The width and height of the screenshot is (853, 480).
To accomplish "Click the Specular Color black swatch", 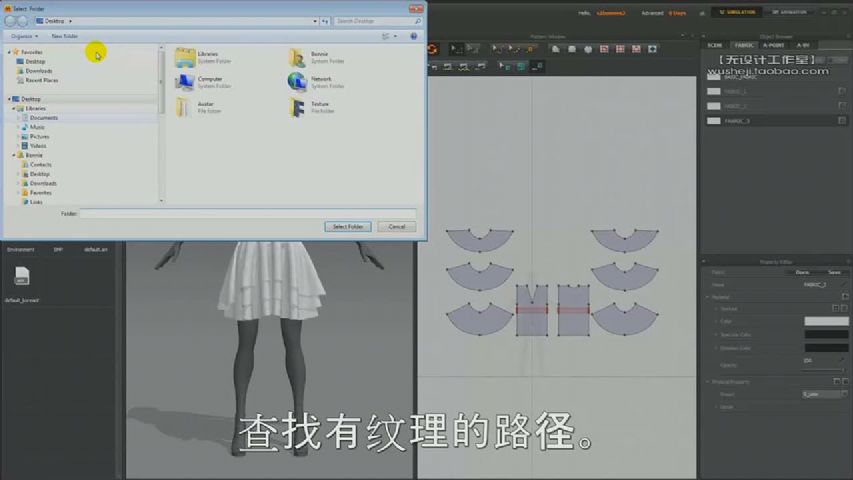I will [x=826, y=334].
